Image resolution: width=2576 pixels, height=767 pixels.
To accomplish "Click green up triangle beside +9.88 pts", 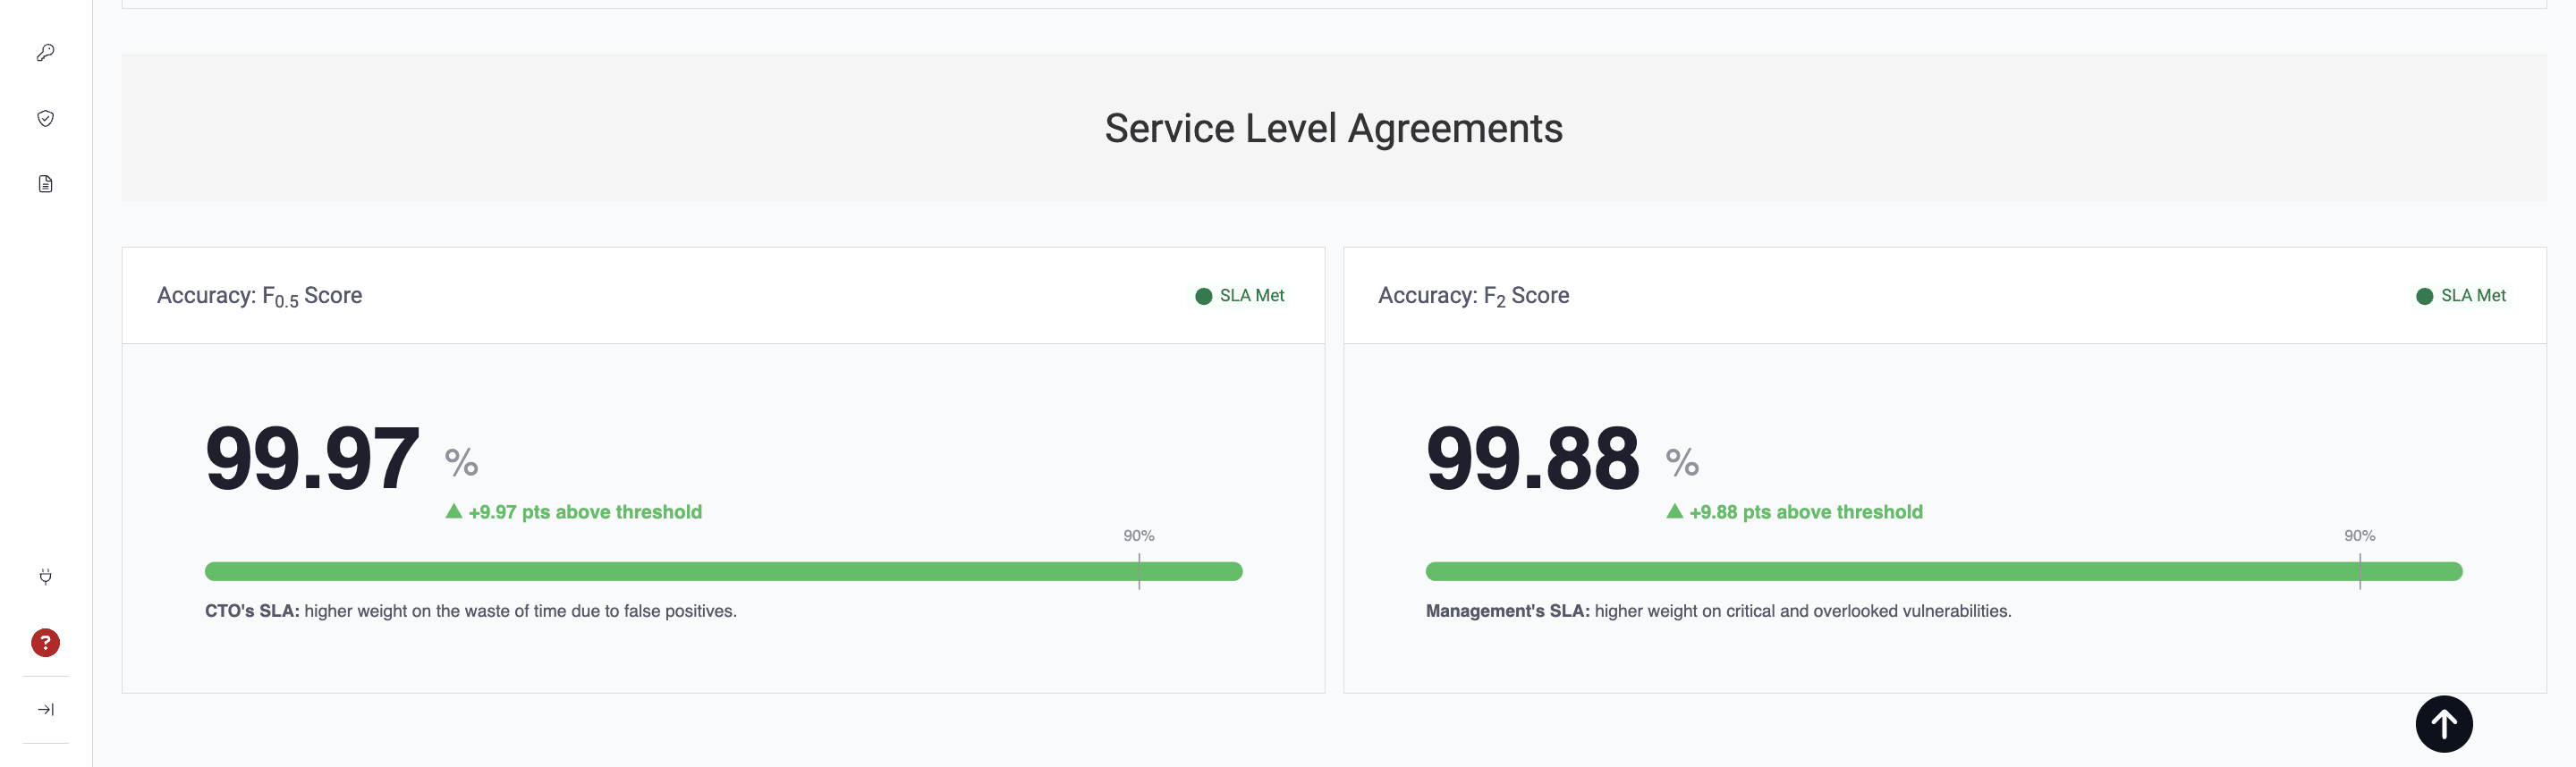I will pos(1674,511).
